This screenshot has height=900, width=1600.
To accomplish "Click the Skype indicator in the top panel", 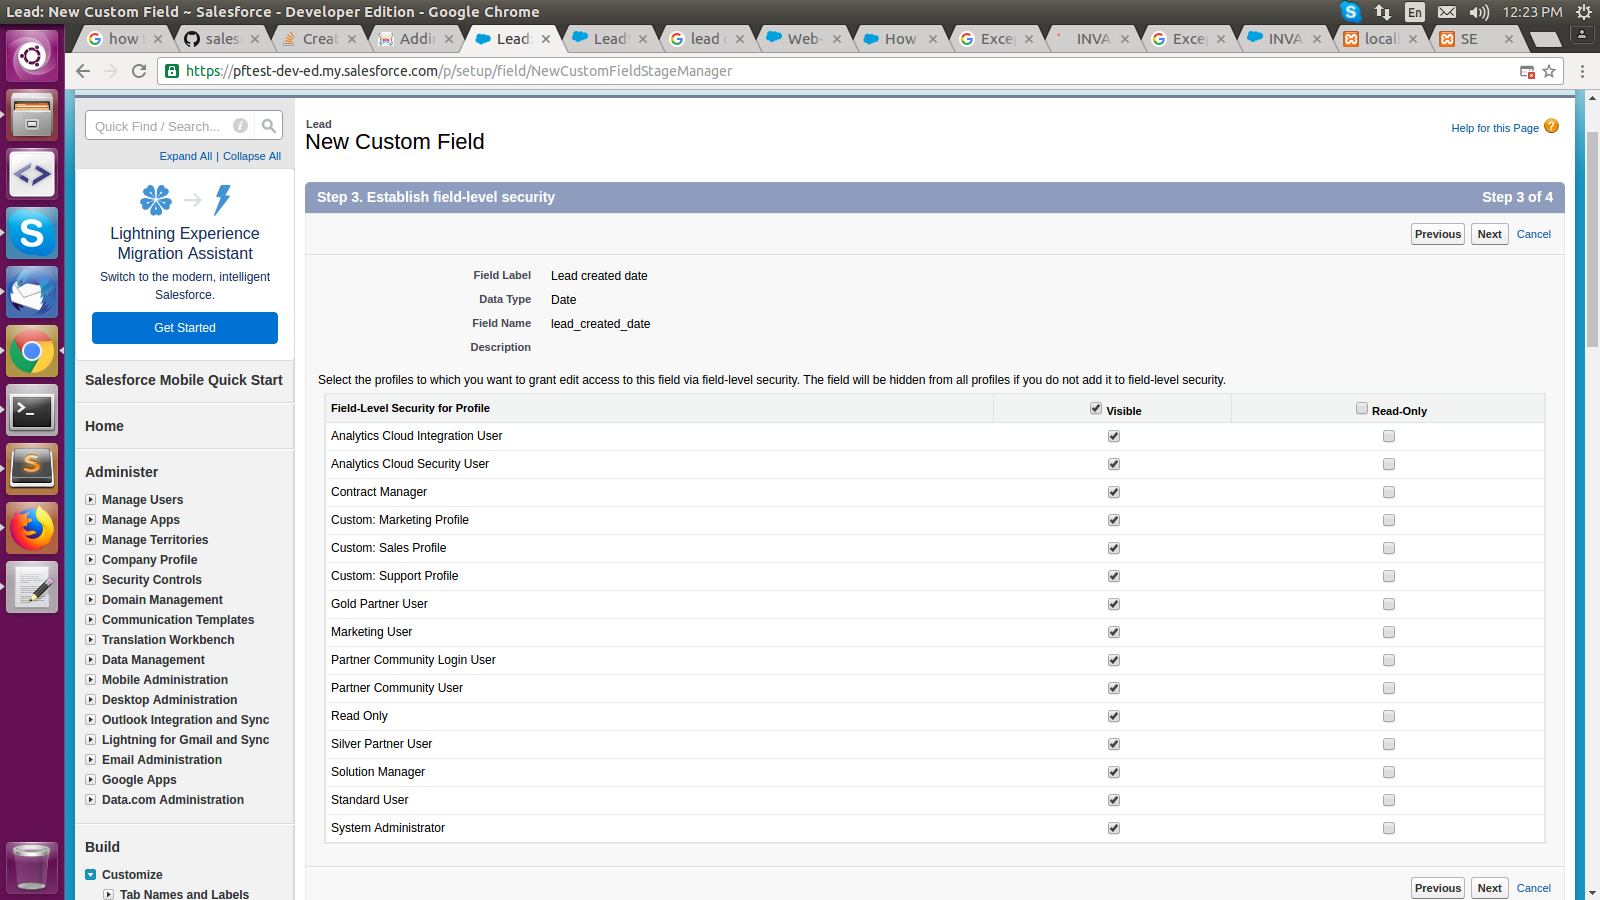I will (x=1351, y=12).
